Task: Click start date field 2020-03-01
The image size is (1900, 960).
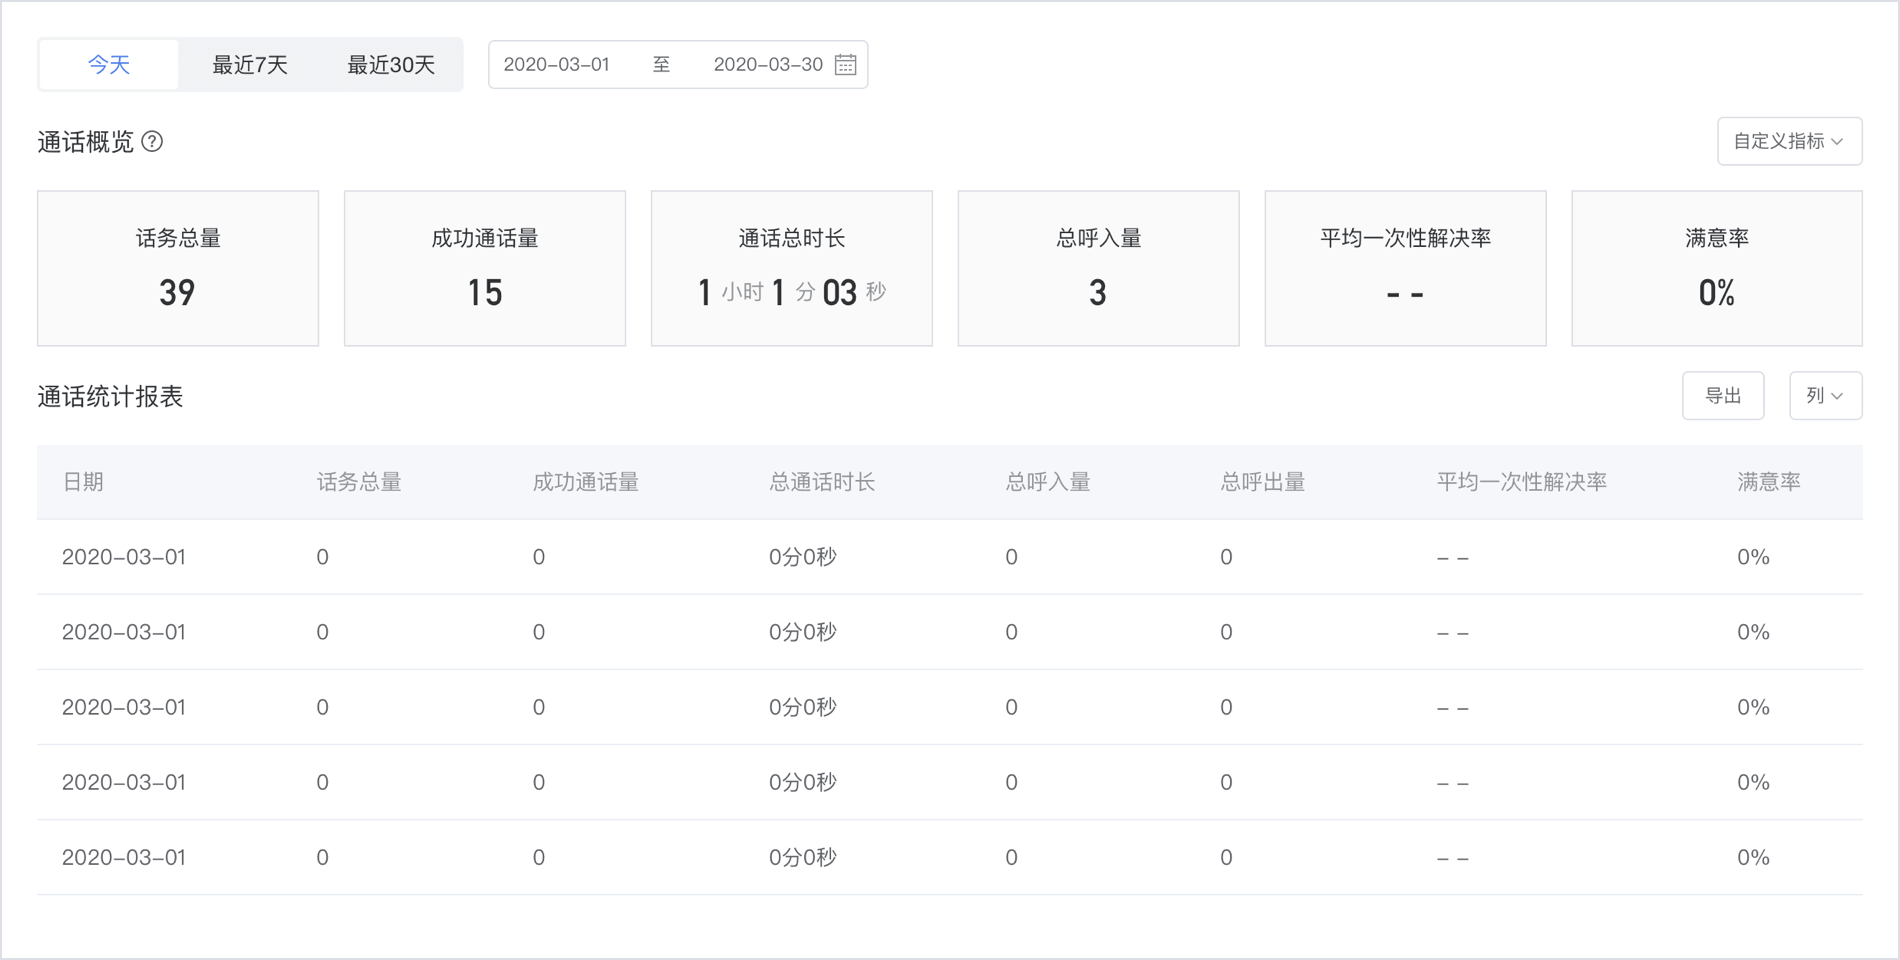Action: [556, 65]
